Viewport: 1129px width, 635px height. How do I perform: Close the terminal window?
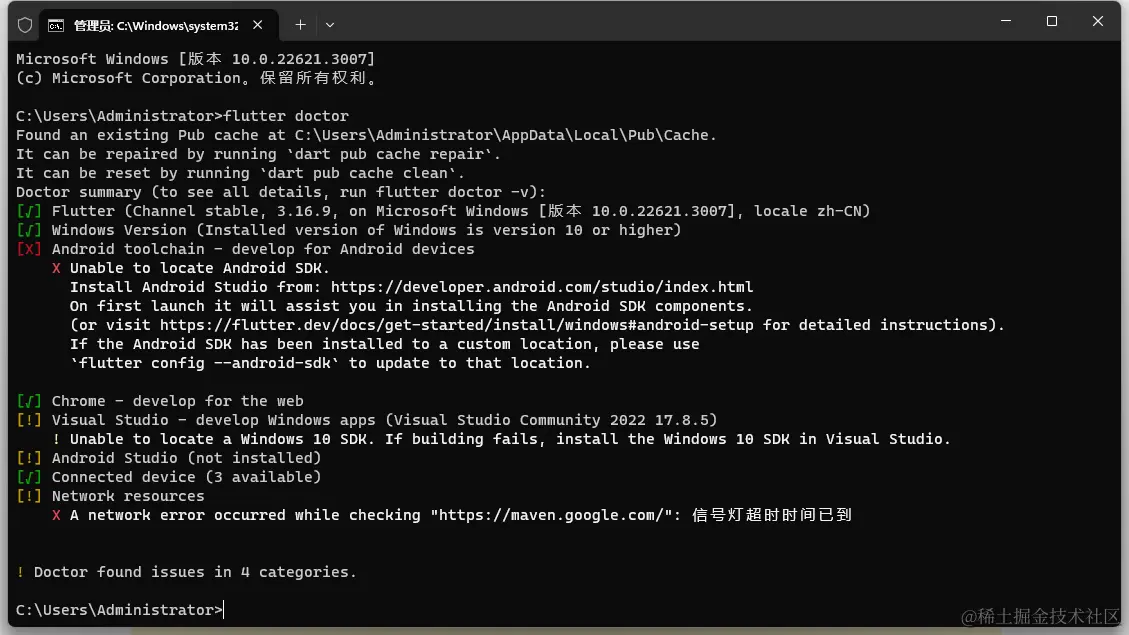(1097, 21)
